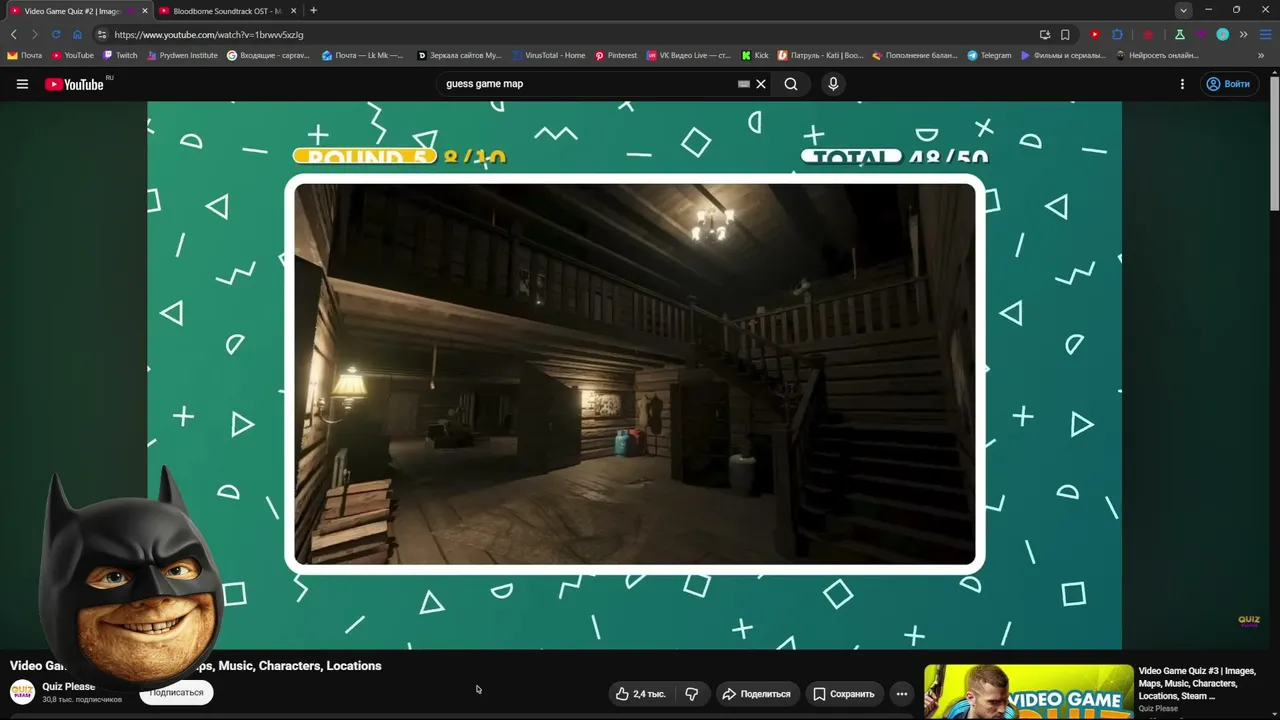The width and height of the screenshot is (1280, 720).
Task: Install the page as an app
Action: pos(1045,34)
